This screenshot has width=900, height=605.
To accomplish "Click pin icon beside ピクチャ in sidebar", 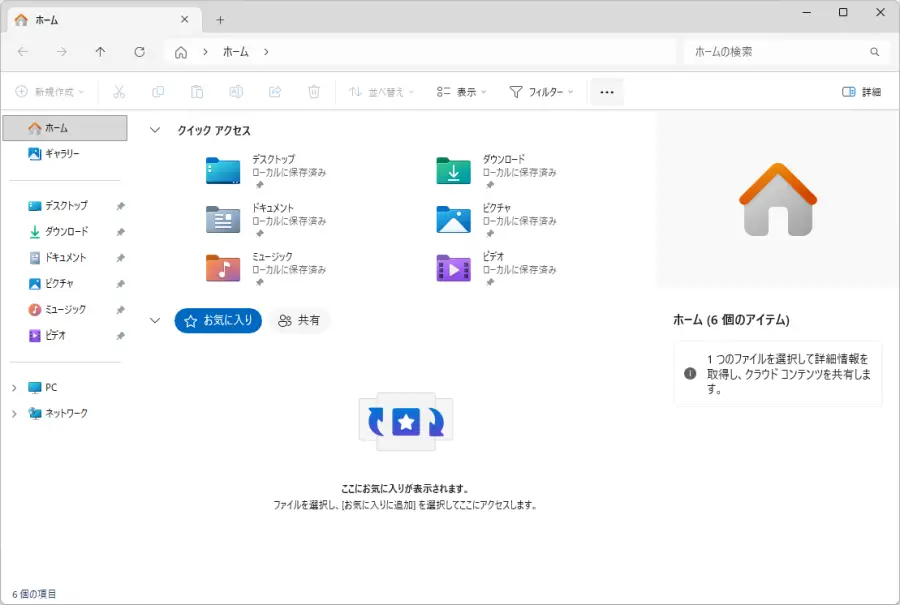I will (x=121, y=284).
